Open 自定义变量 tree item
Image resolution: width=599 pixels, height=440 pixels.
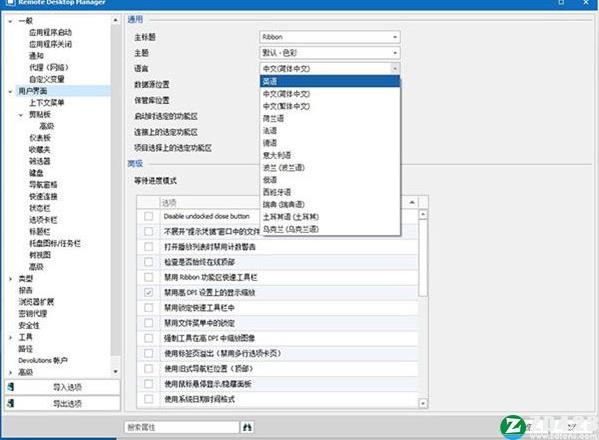(x=47, y=79)
